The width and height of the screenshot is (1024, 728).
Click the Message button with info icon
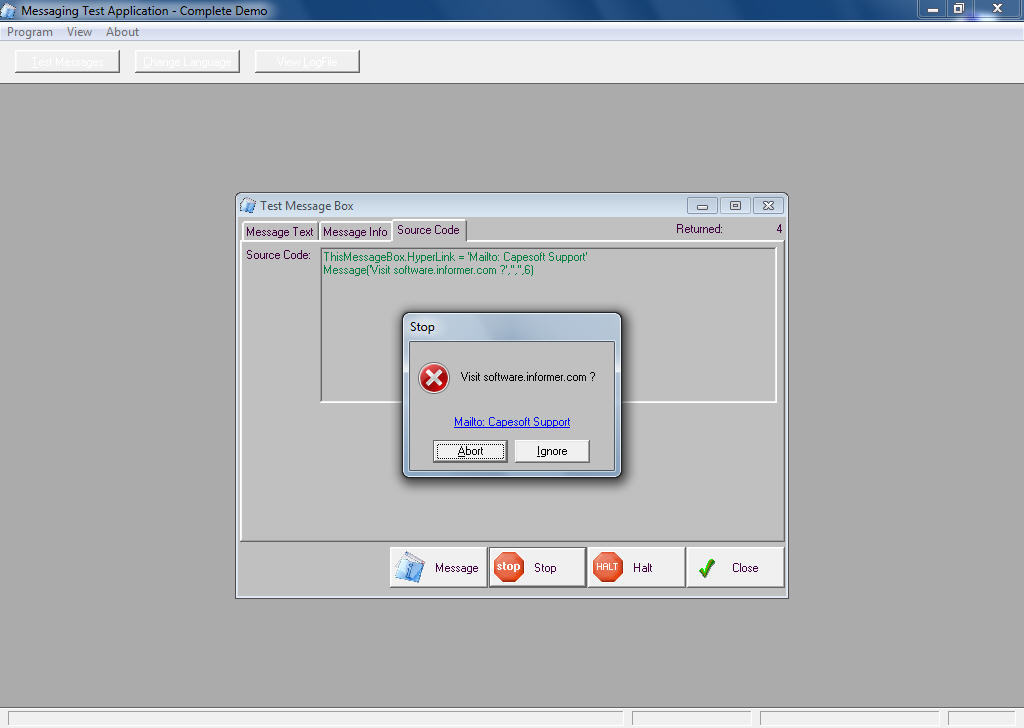coord(438,567)
